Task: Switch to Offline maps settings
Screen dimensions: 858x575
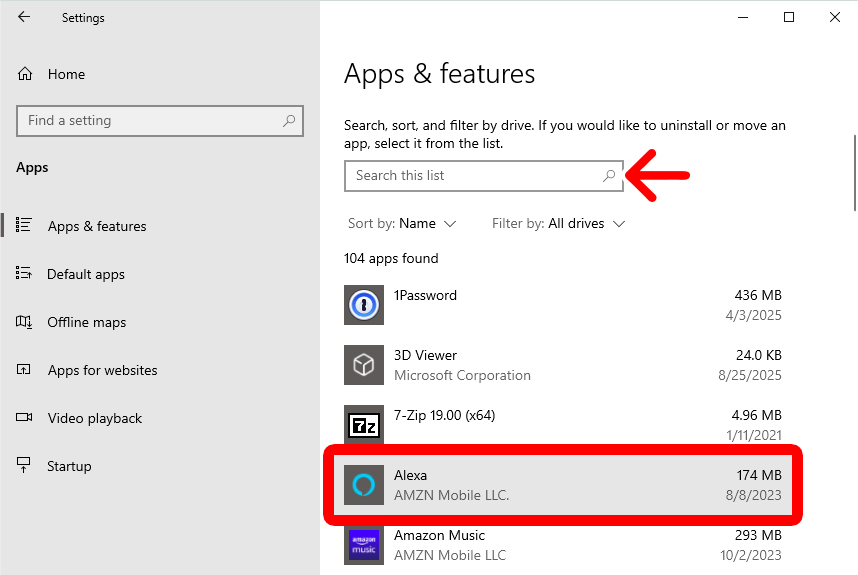Action: click(x=86, y=322)
